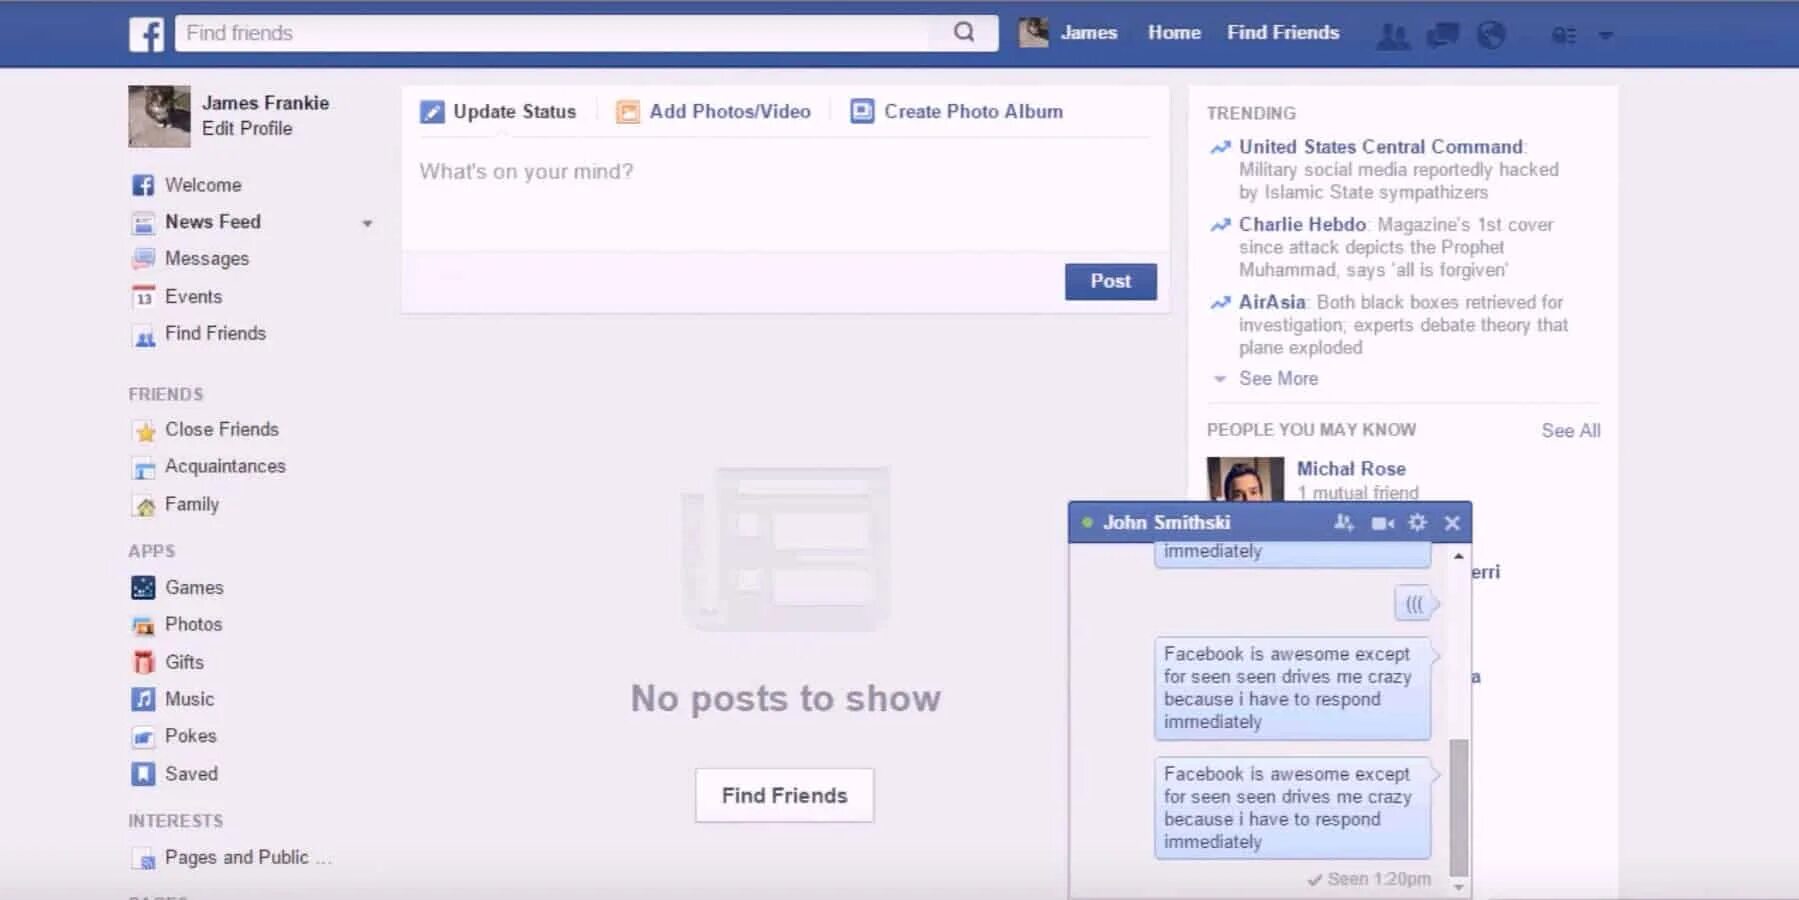Click the Messages icon in the left sidebar
1799x900 pixels.
(143, 259)
